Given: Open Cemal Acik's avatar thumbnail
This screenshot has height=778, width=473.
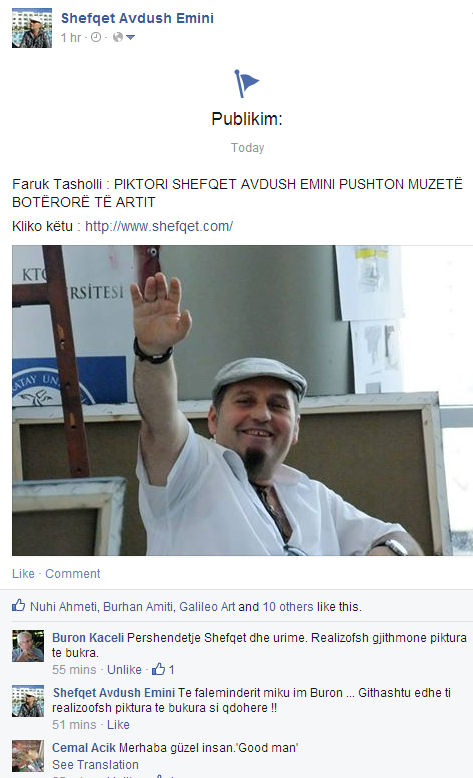Looking at the screenshot, I should click(28, 756).
